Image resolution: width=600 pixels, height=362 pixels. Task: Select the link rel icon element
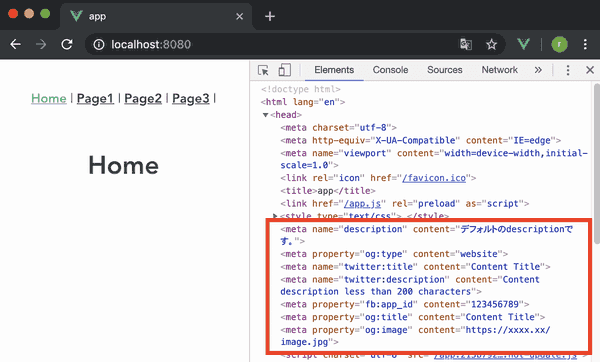pyautogui.click(x=378, y=178)
